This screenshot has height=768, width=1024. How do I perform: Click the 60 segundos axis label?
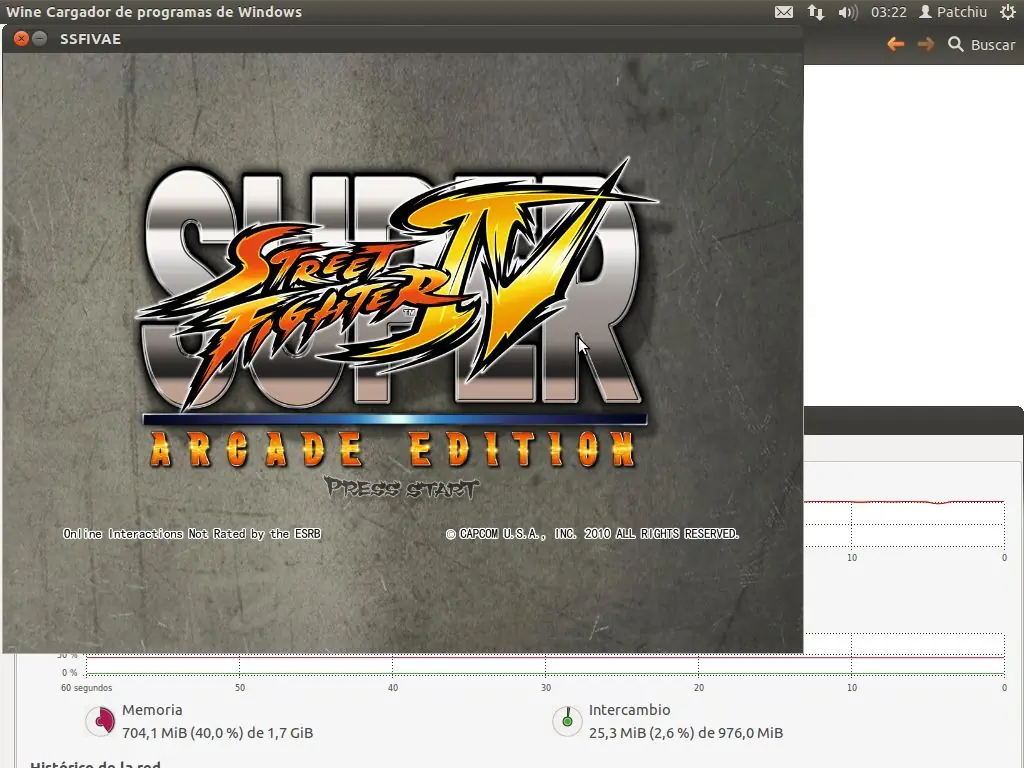click(x=86, y=688)
